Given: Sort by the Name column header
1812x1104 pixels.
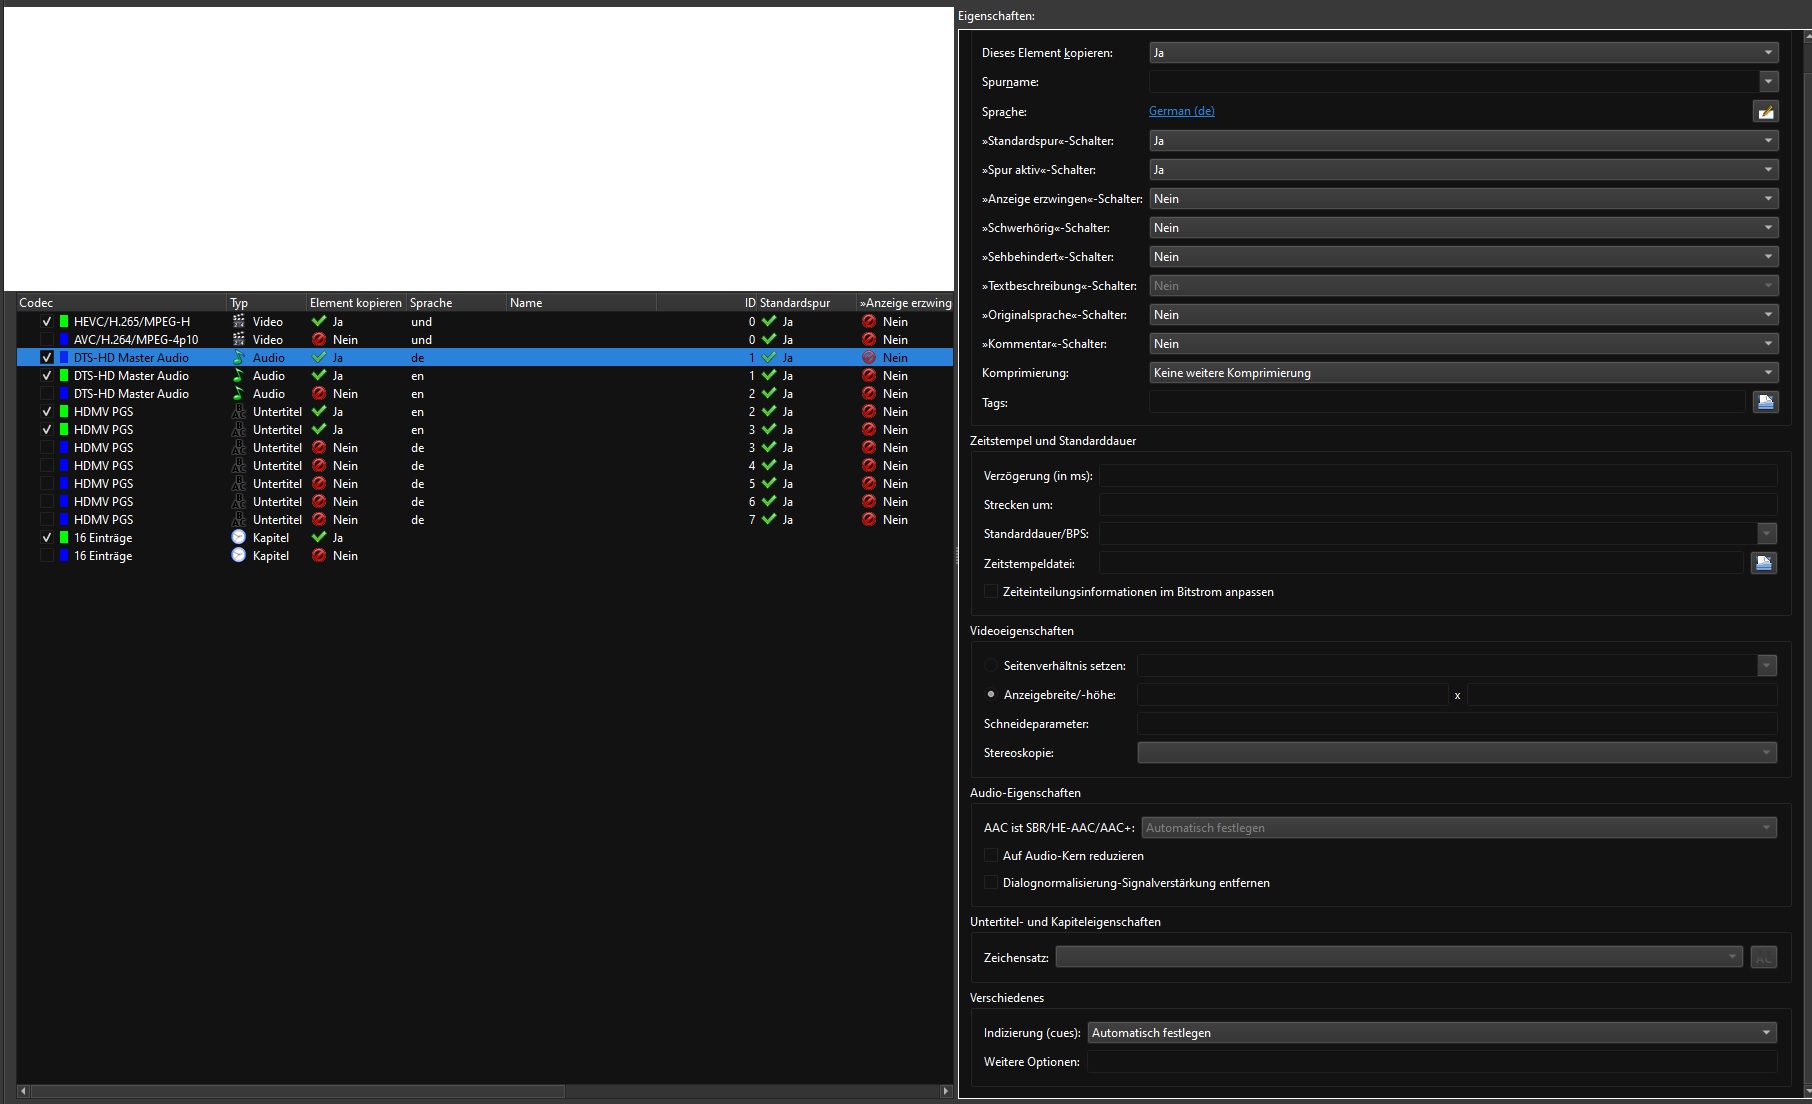Looking at the screenshot, I should click(x=581, y=303).
